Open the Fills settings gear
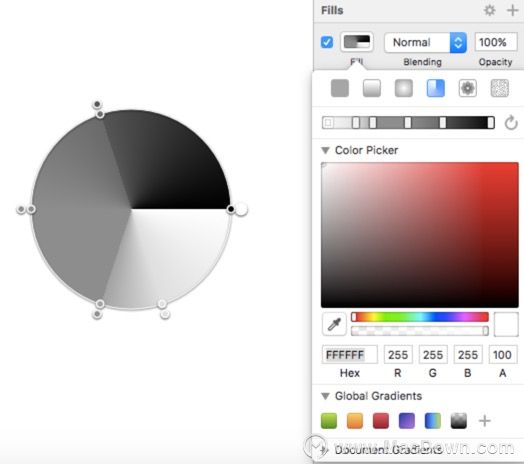 490,10
